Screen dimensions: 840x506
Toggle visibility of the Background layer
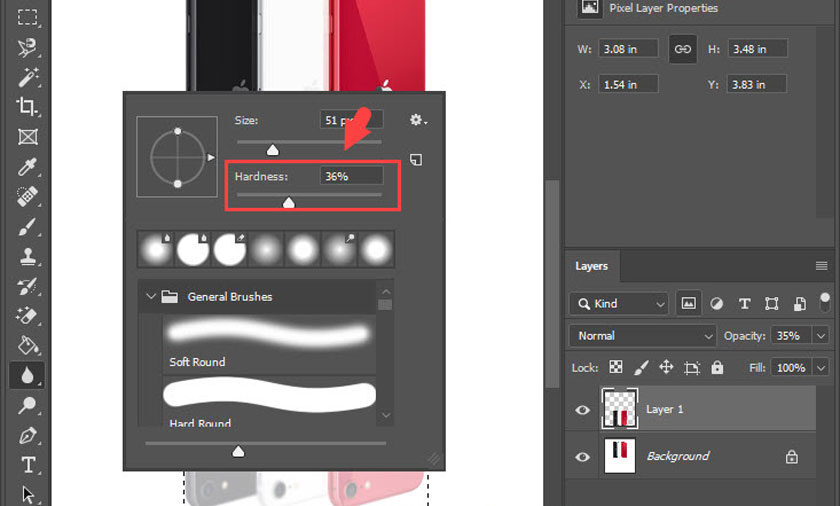(x=583, y=457)
